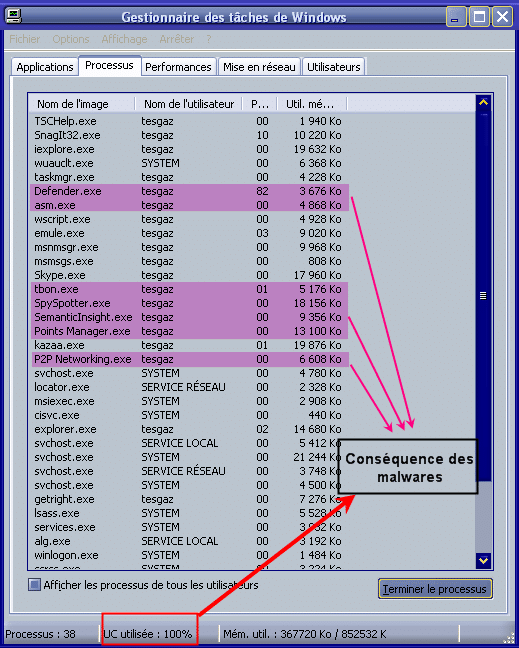Open the Arrêter menu
The height and width of the screenshot is (648, 519).
tap(177, 39)
